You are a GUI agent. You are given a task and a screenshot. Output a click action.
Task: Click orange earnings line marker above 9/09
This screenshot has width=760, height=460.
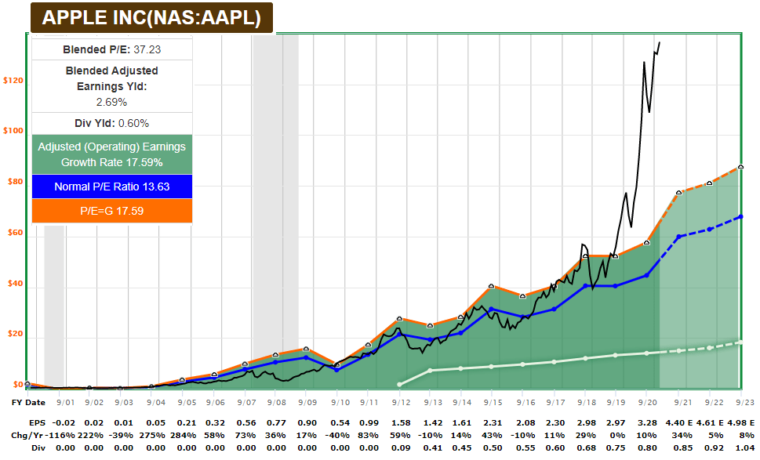306,349
